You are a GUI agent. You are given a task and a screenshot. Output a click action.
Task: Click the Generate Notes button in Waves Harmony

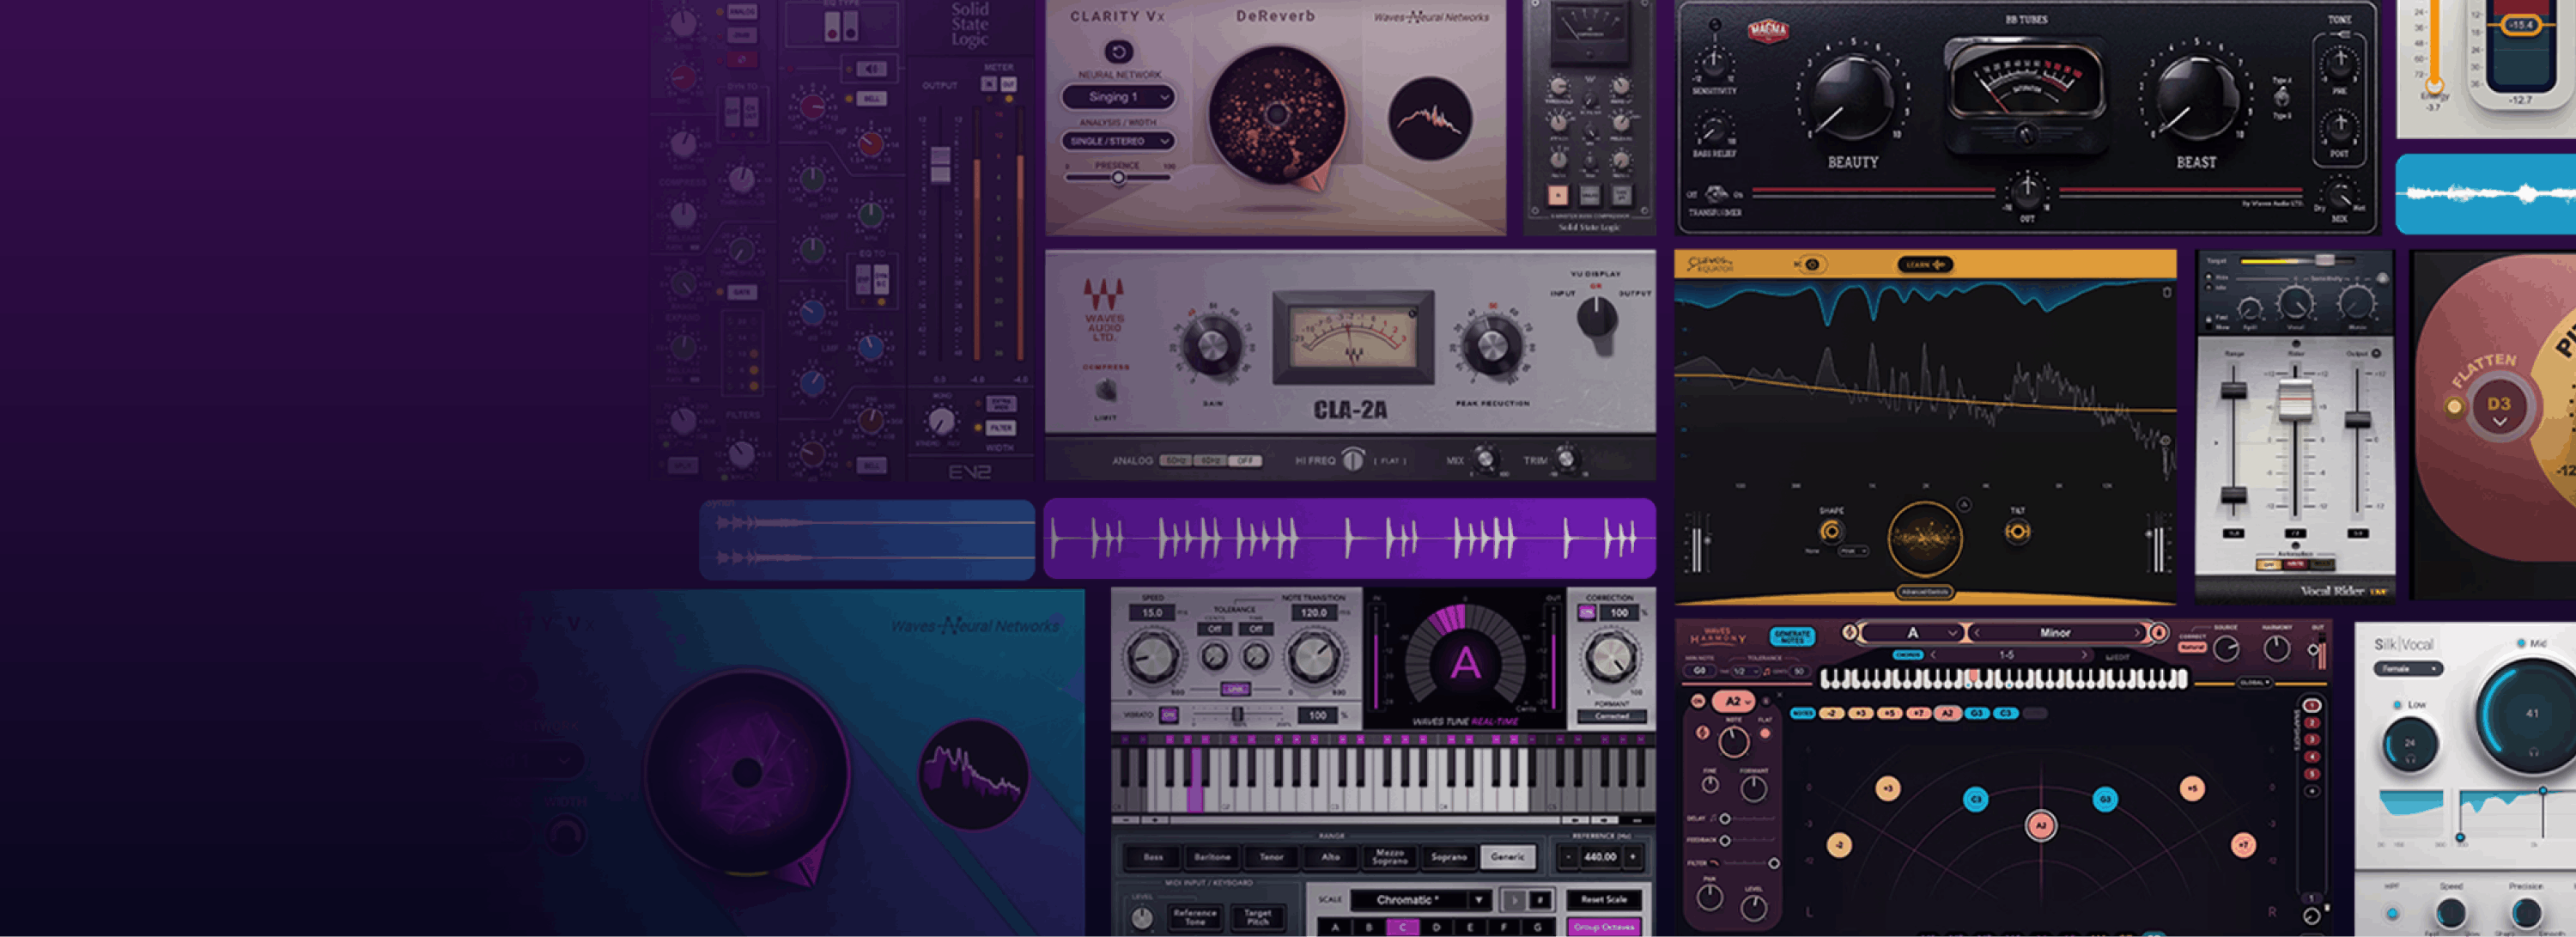pyautogui.click(x=1792, y=636)
